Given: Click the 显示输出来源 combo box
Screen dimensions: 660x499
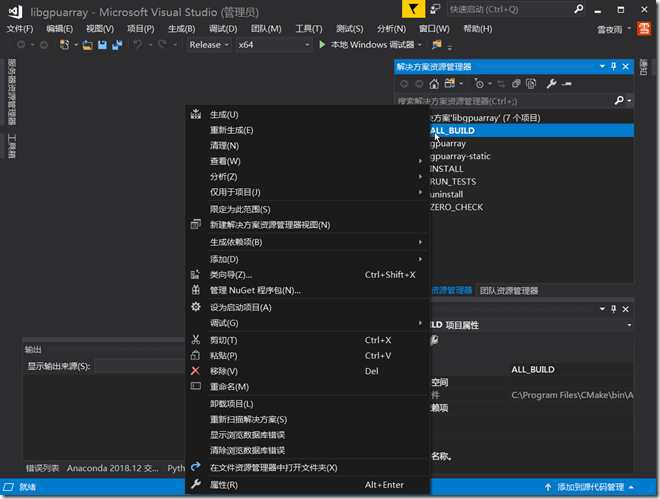Looking at the screenshot, I should tap(140, 366).
